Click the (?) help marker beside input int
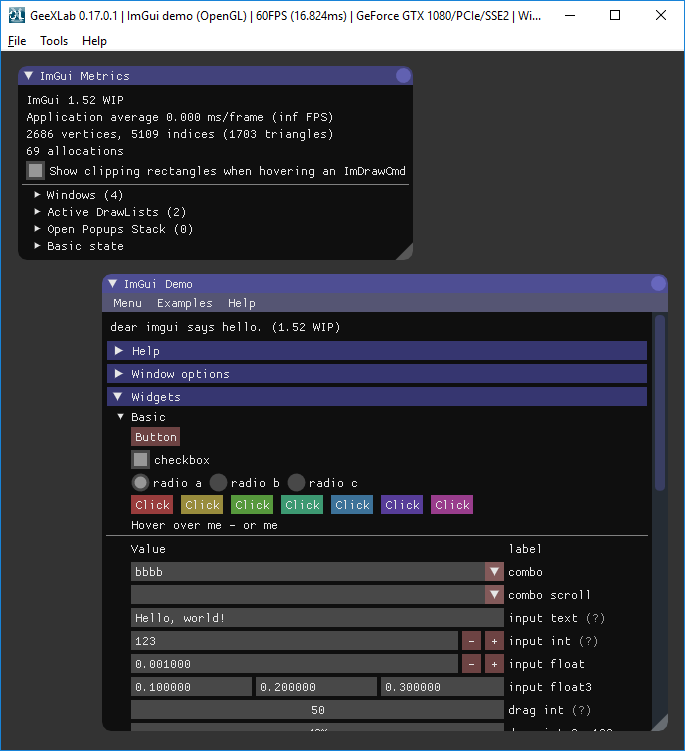 pyautogui.click(x=589, y=641)
